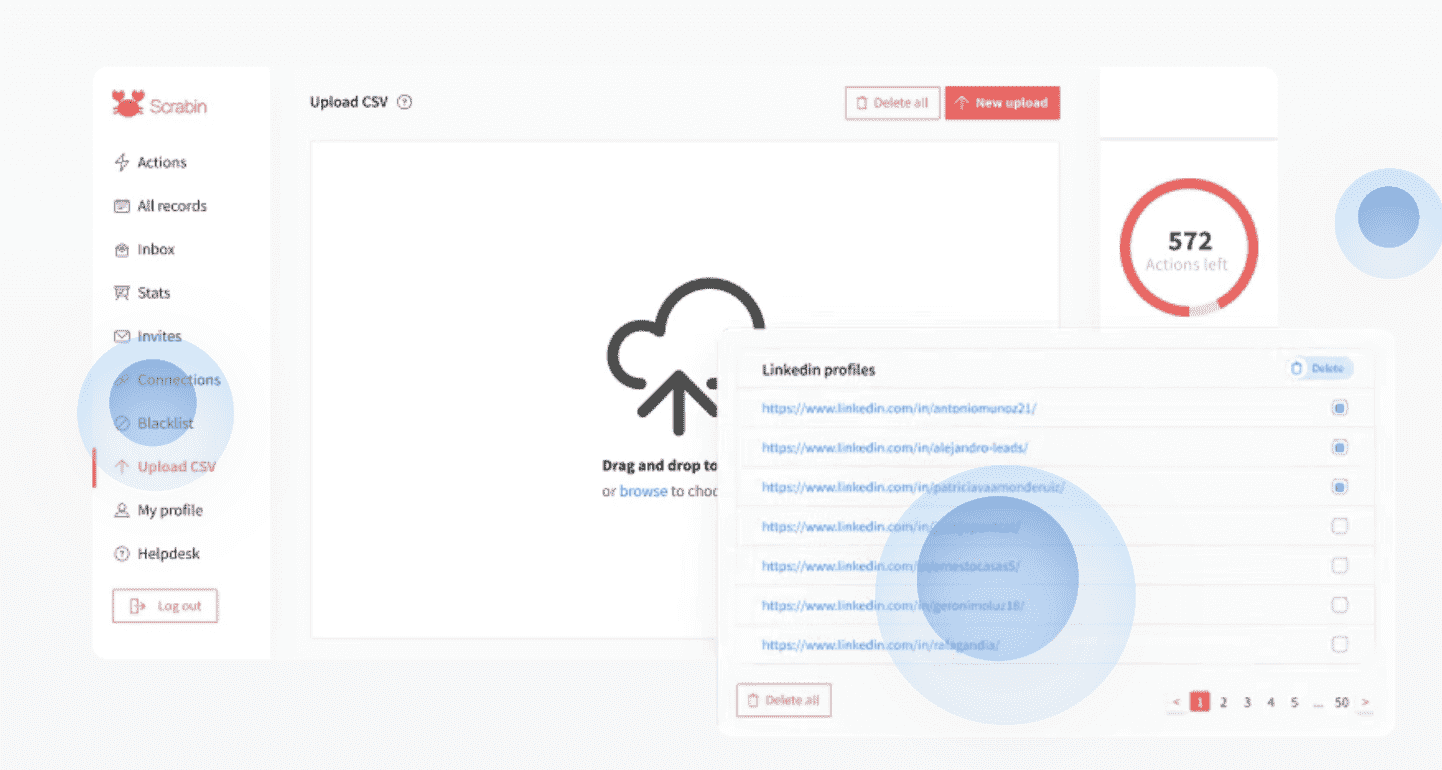The image size is (1442, 770).
Task: Go to previous page with left arrow
Action: pos(1176,702)
